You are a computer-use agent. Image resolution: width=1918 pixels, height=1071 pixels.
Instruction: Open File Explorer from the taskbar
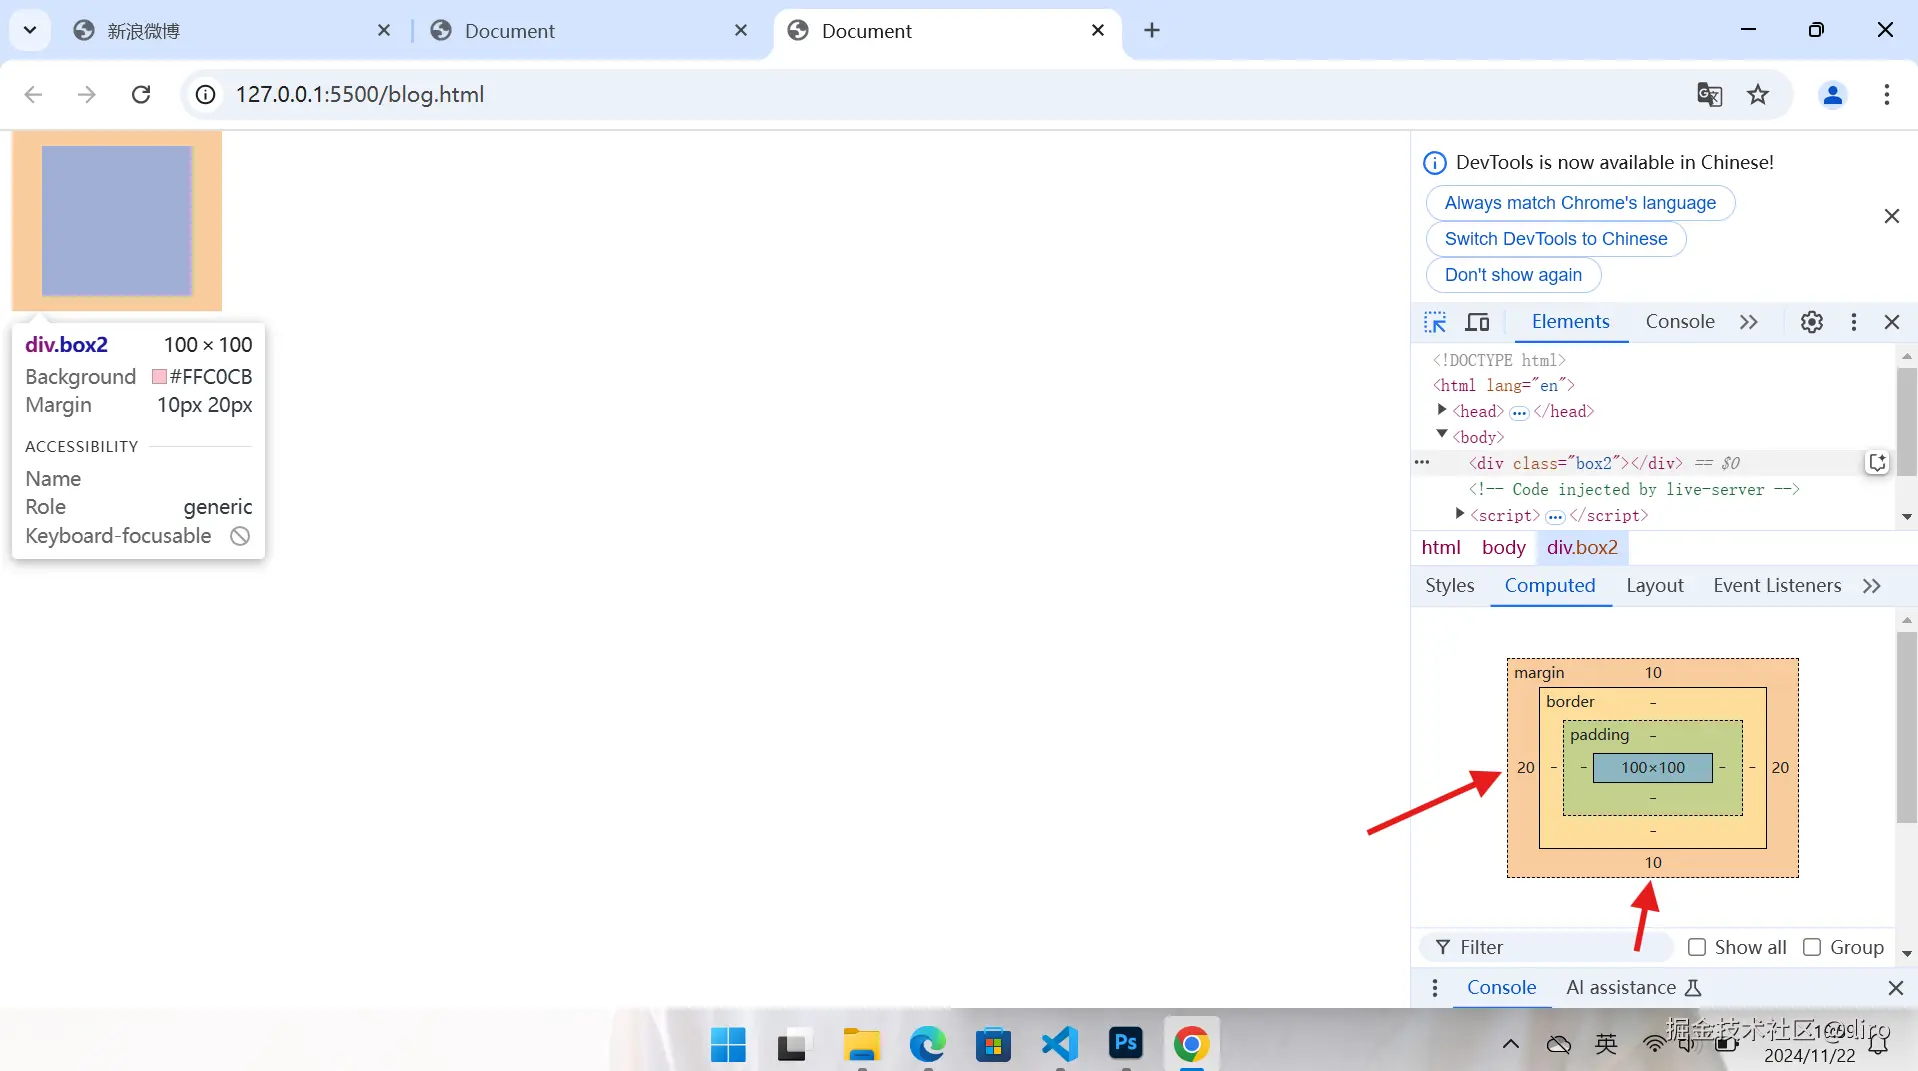(861, 1044)
